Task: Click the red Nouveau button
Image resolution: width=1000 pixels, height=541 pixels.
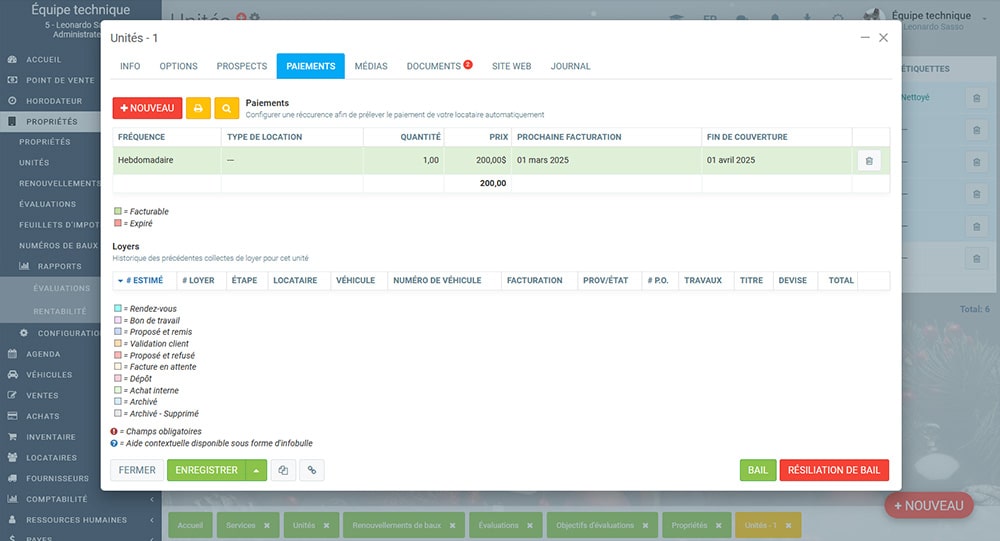Action: tap(147, 108)
